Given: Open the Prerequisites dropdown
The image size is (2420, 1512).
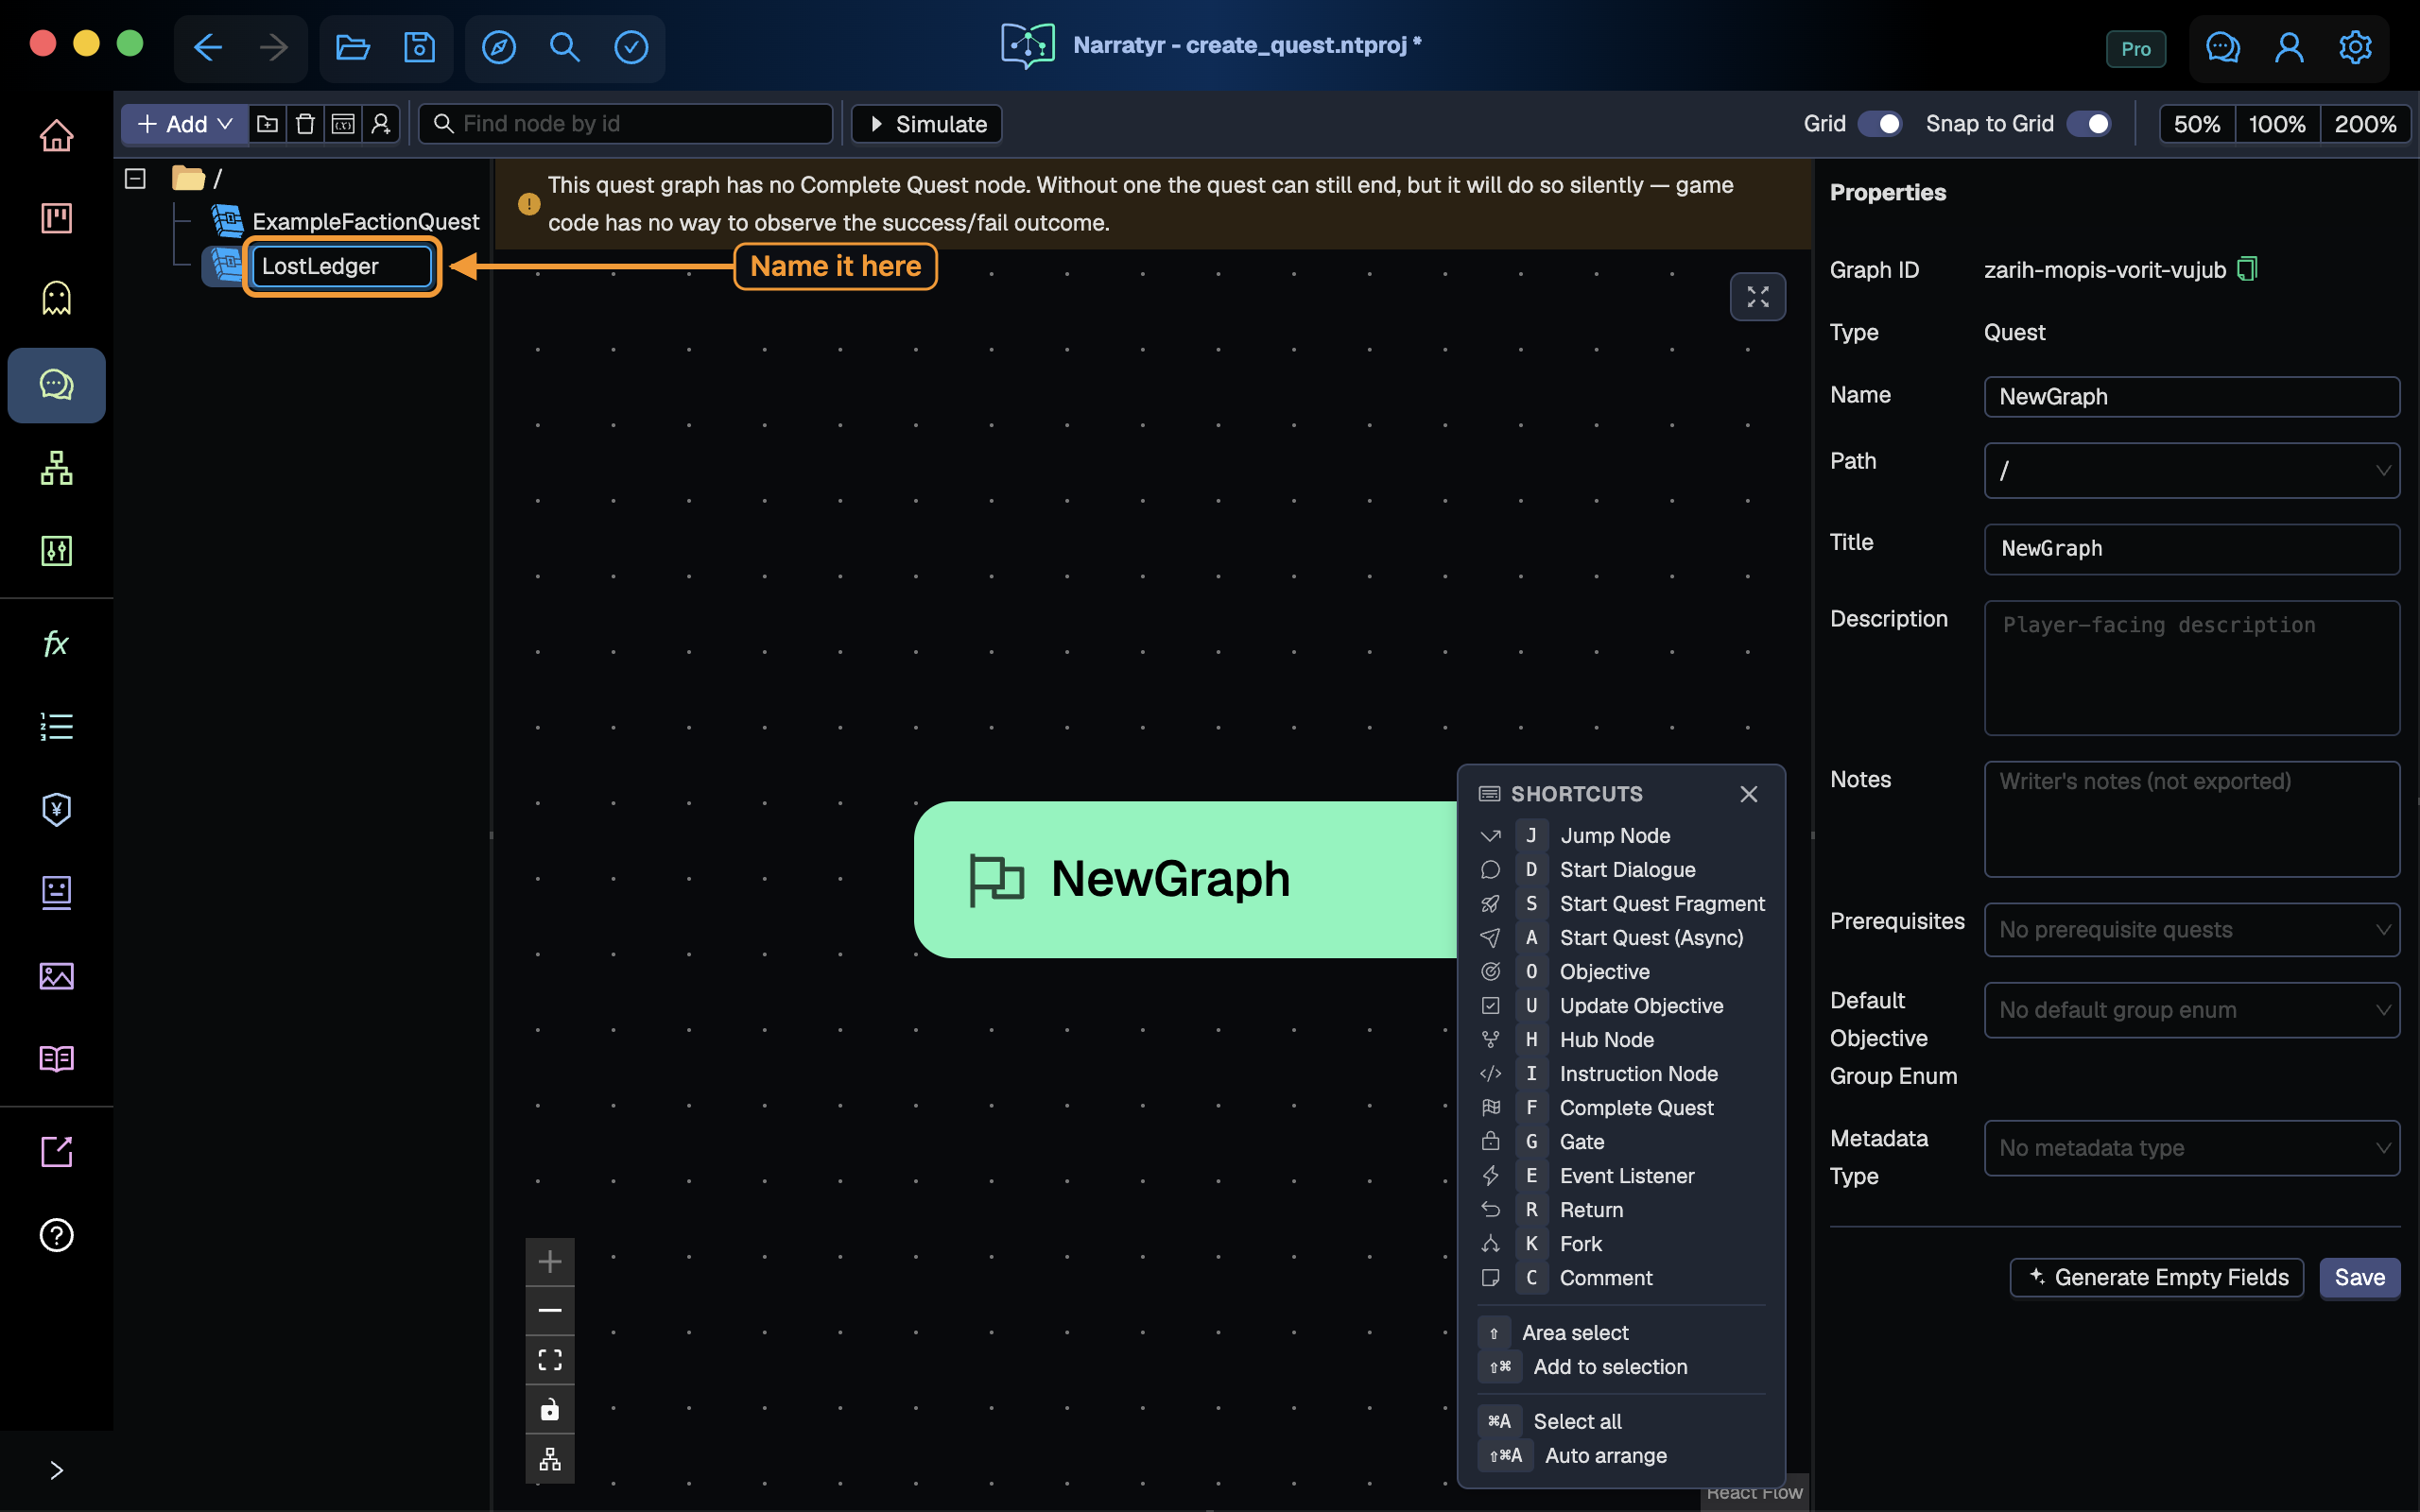Looking at the screenshot, I should point(2191,930).
